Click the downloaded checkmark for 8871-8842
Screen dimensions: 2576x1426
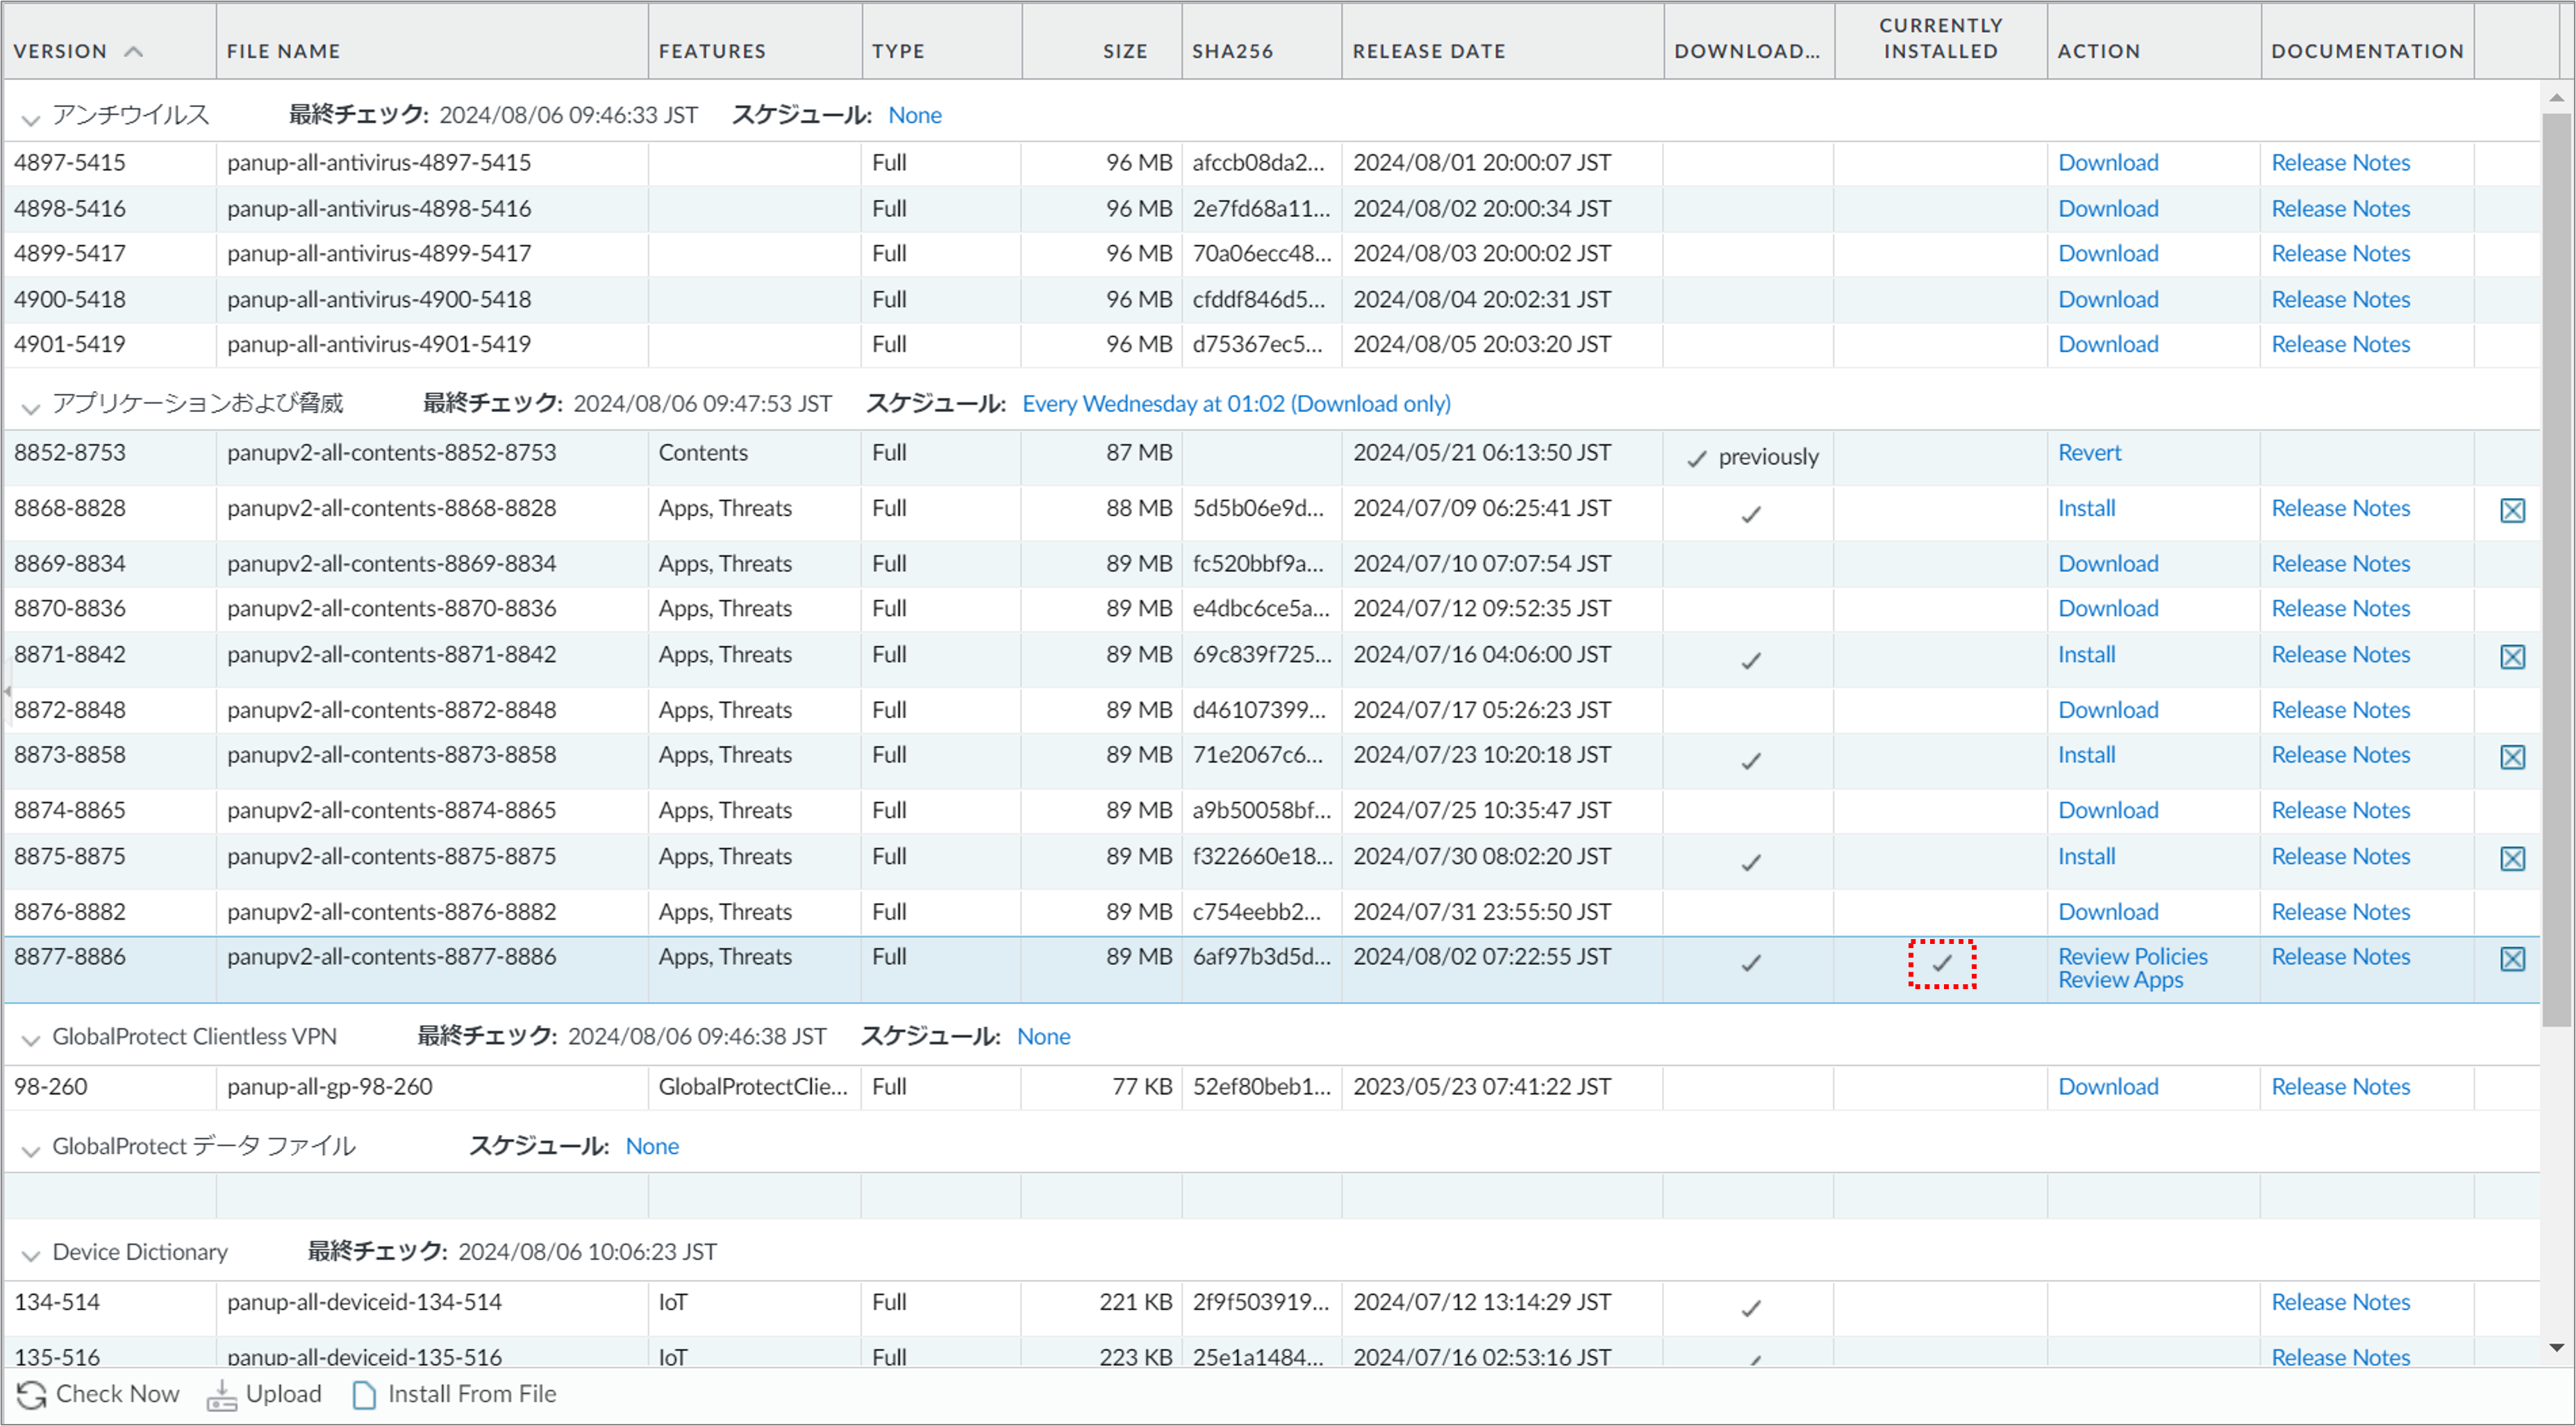tap(1750, 661)
